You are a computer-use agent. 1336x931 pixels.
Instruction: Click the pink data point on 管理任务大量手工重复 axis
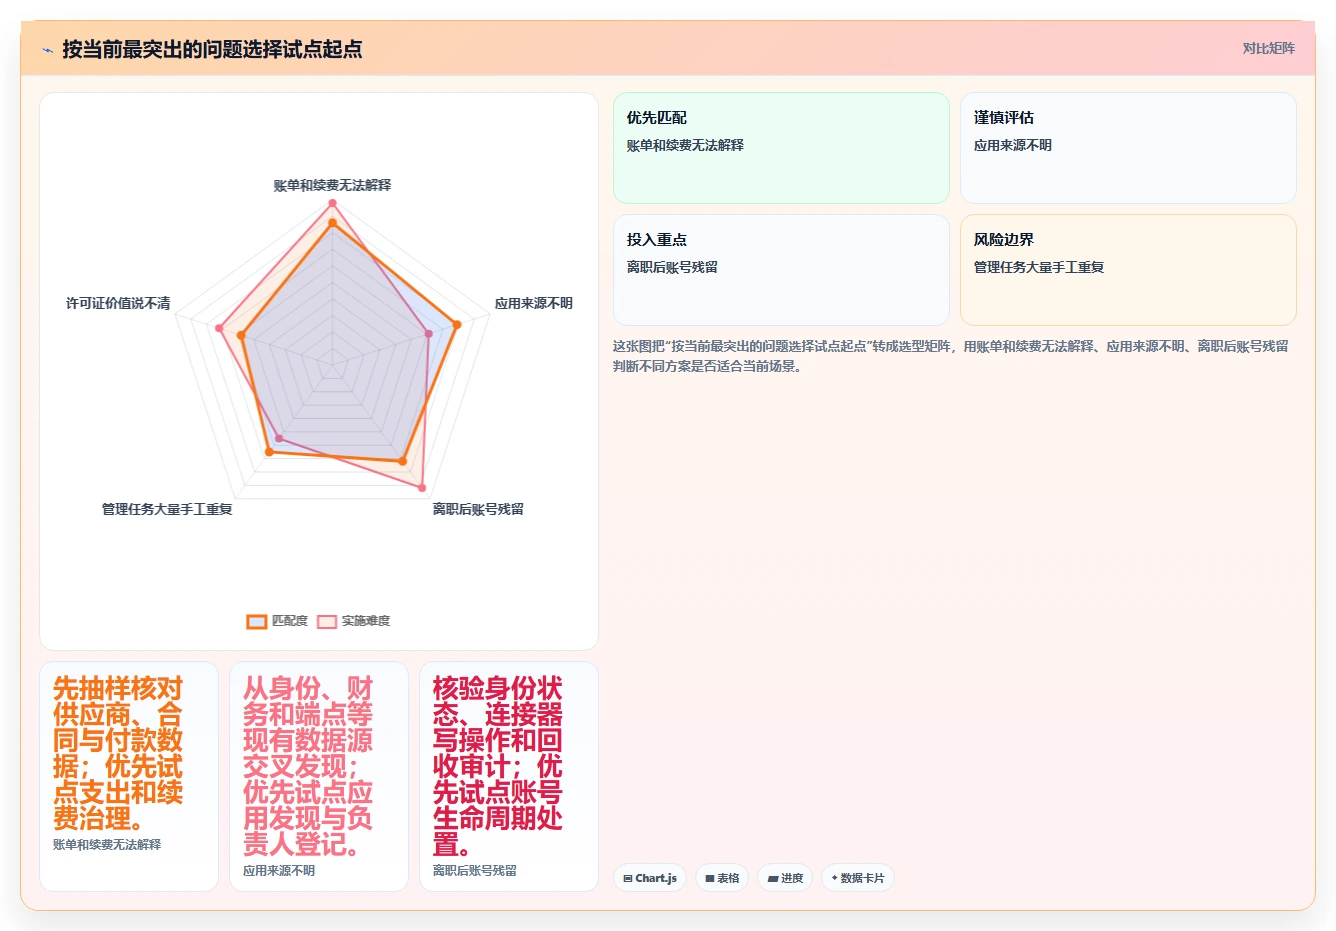coord(279,439)
